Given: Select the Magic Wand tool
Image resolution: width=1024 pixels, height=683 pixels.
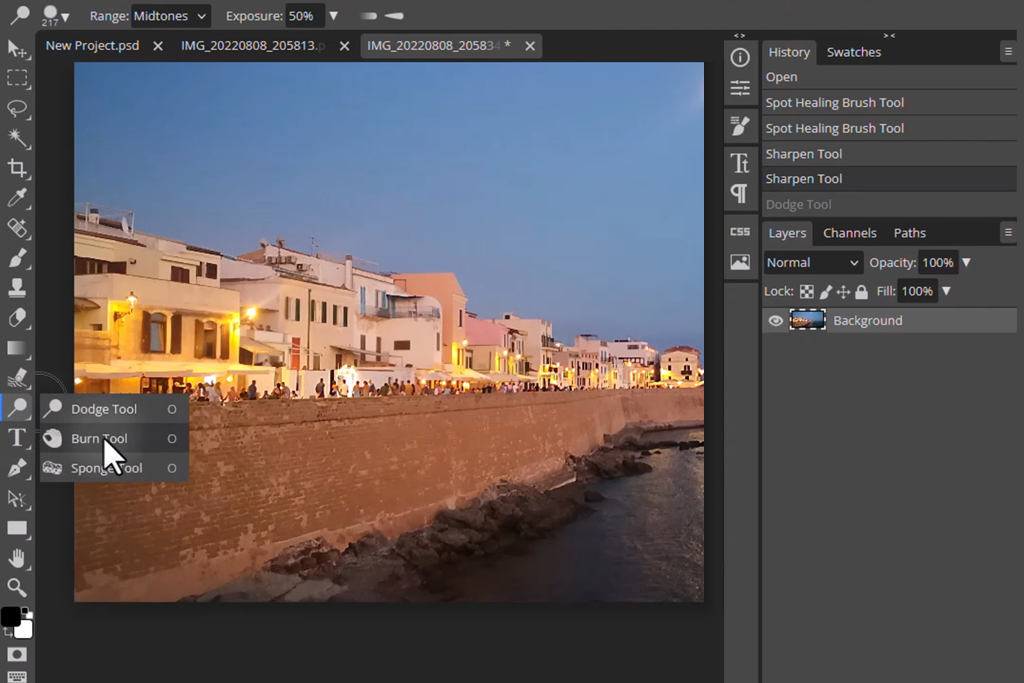Looking at the screenshot, I should [17, 138].
